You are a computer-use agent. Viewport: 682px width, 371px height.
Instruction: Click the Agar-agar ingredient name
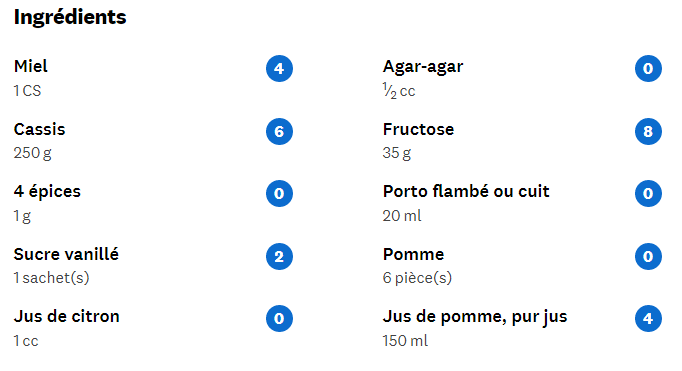[423, 67]
